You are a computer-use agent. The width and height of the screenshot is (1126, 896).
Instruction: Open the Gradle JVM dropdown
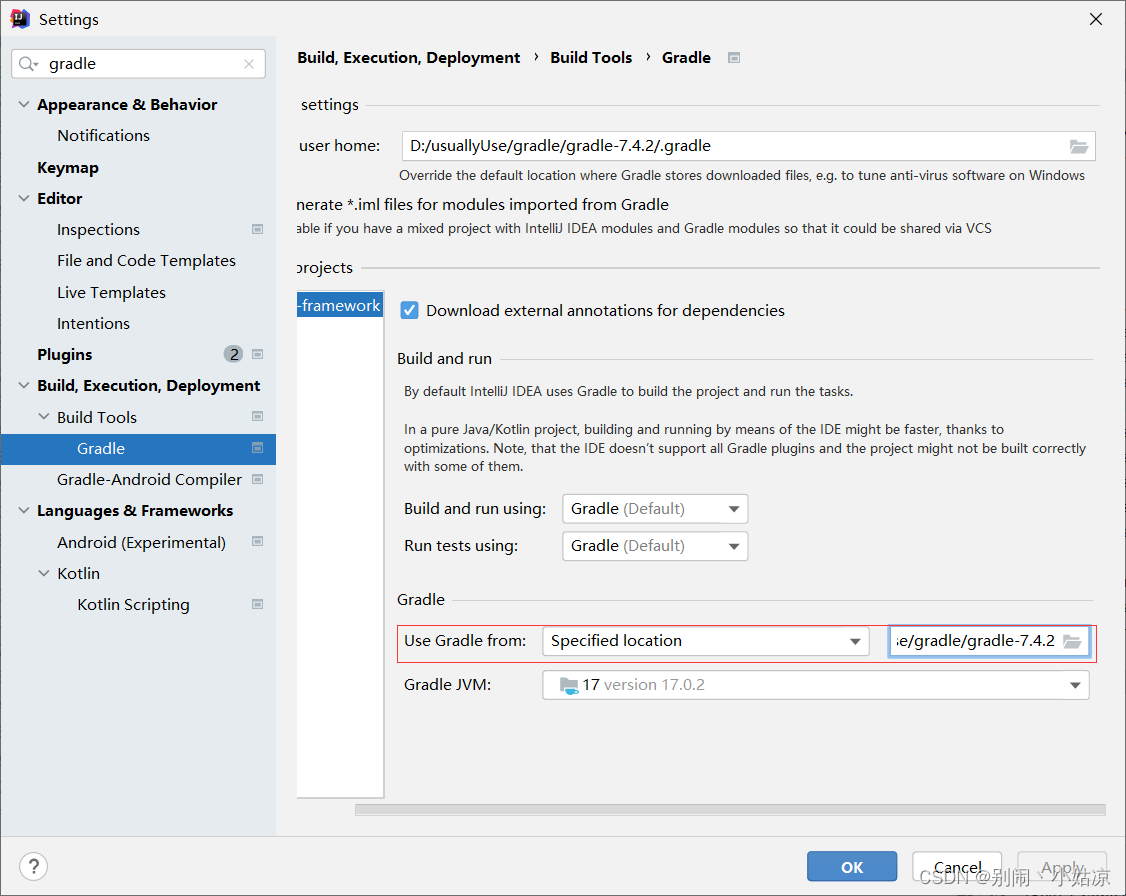pos(815,685)
